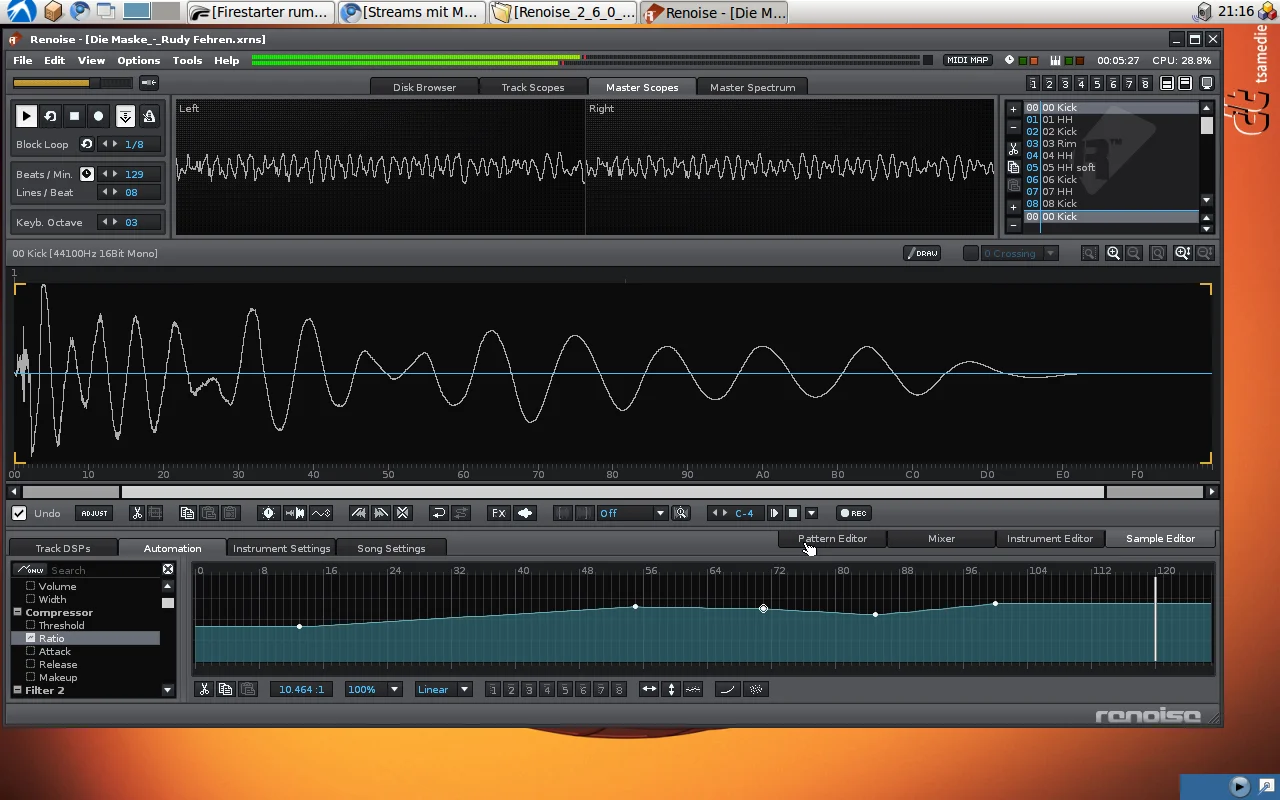The height and width of the screenshot is (800, 1280).
Task: Uncheck the Ratio parameter checkbox
Action: tap(31, 638)
